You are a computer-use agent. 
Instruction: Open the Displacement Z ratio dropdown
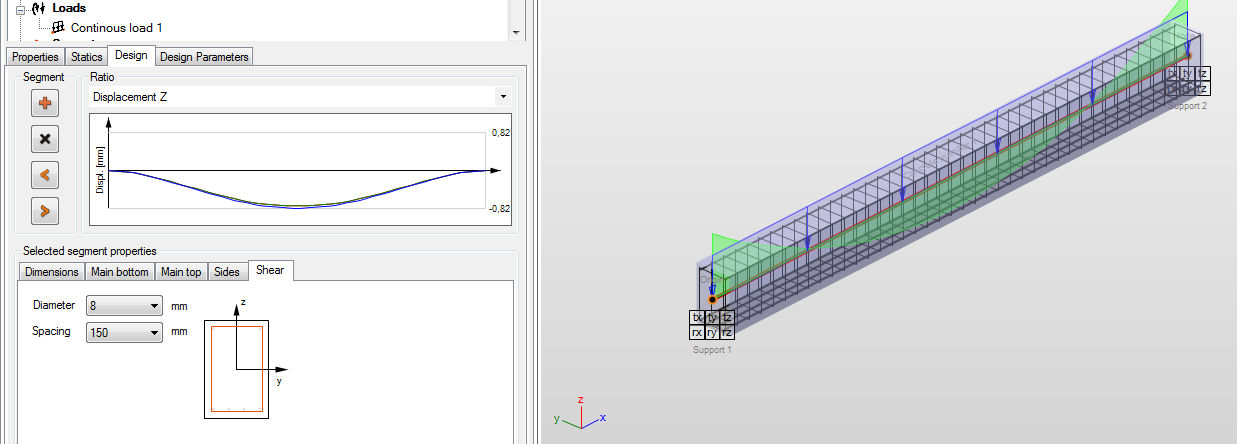click(x=300, y=97)
